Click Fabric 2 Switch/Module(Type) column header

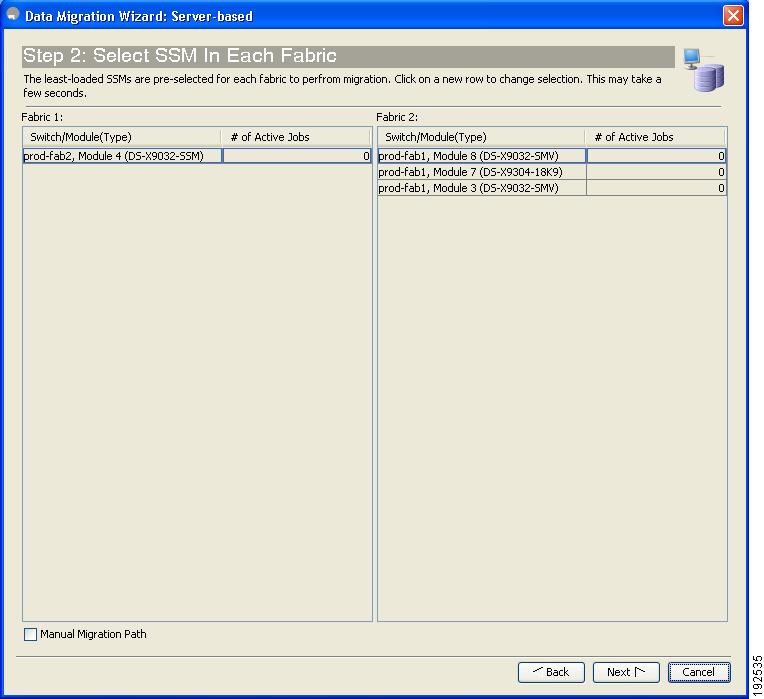(x=481, y=137)
